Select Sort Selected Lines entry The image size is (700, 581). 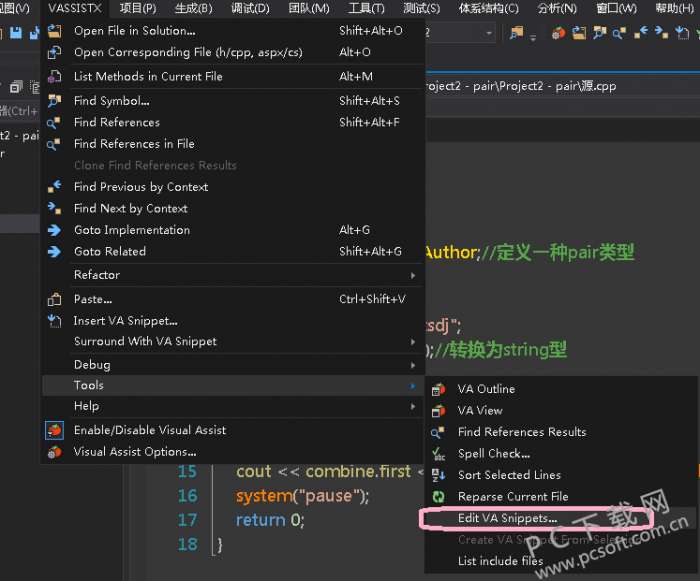point(560,475)
